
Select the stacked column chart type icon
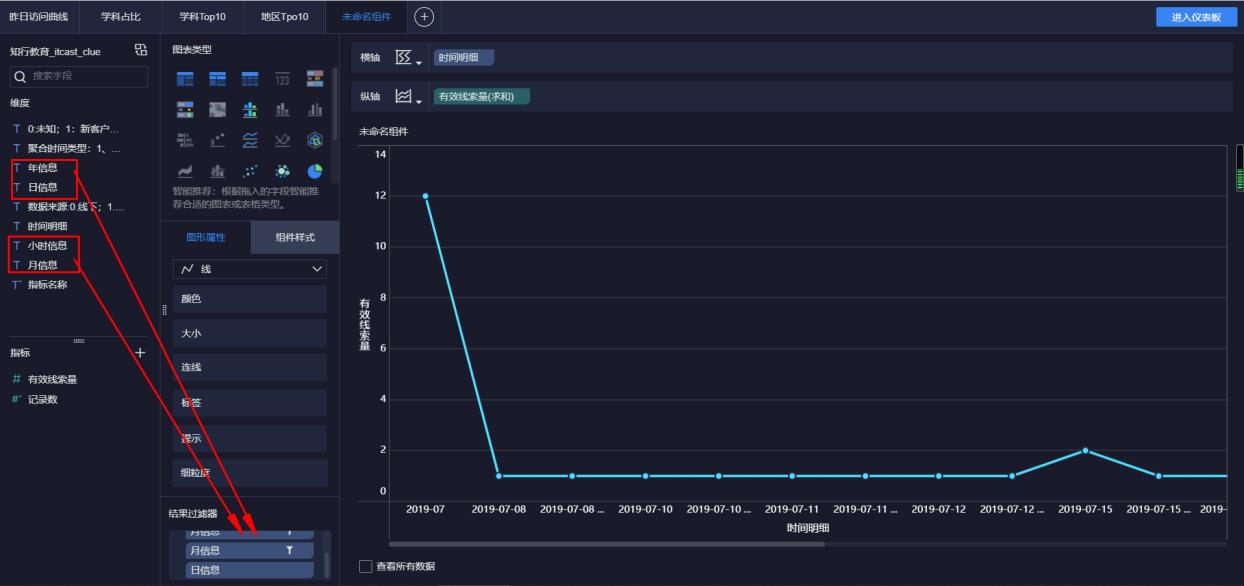click(x=282, y=109)
